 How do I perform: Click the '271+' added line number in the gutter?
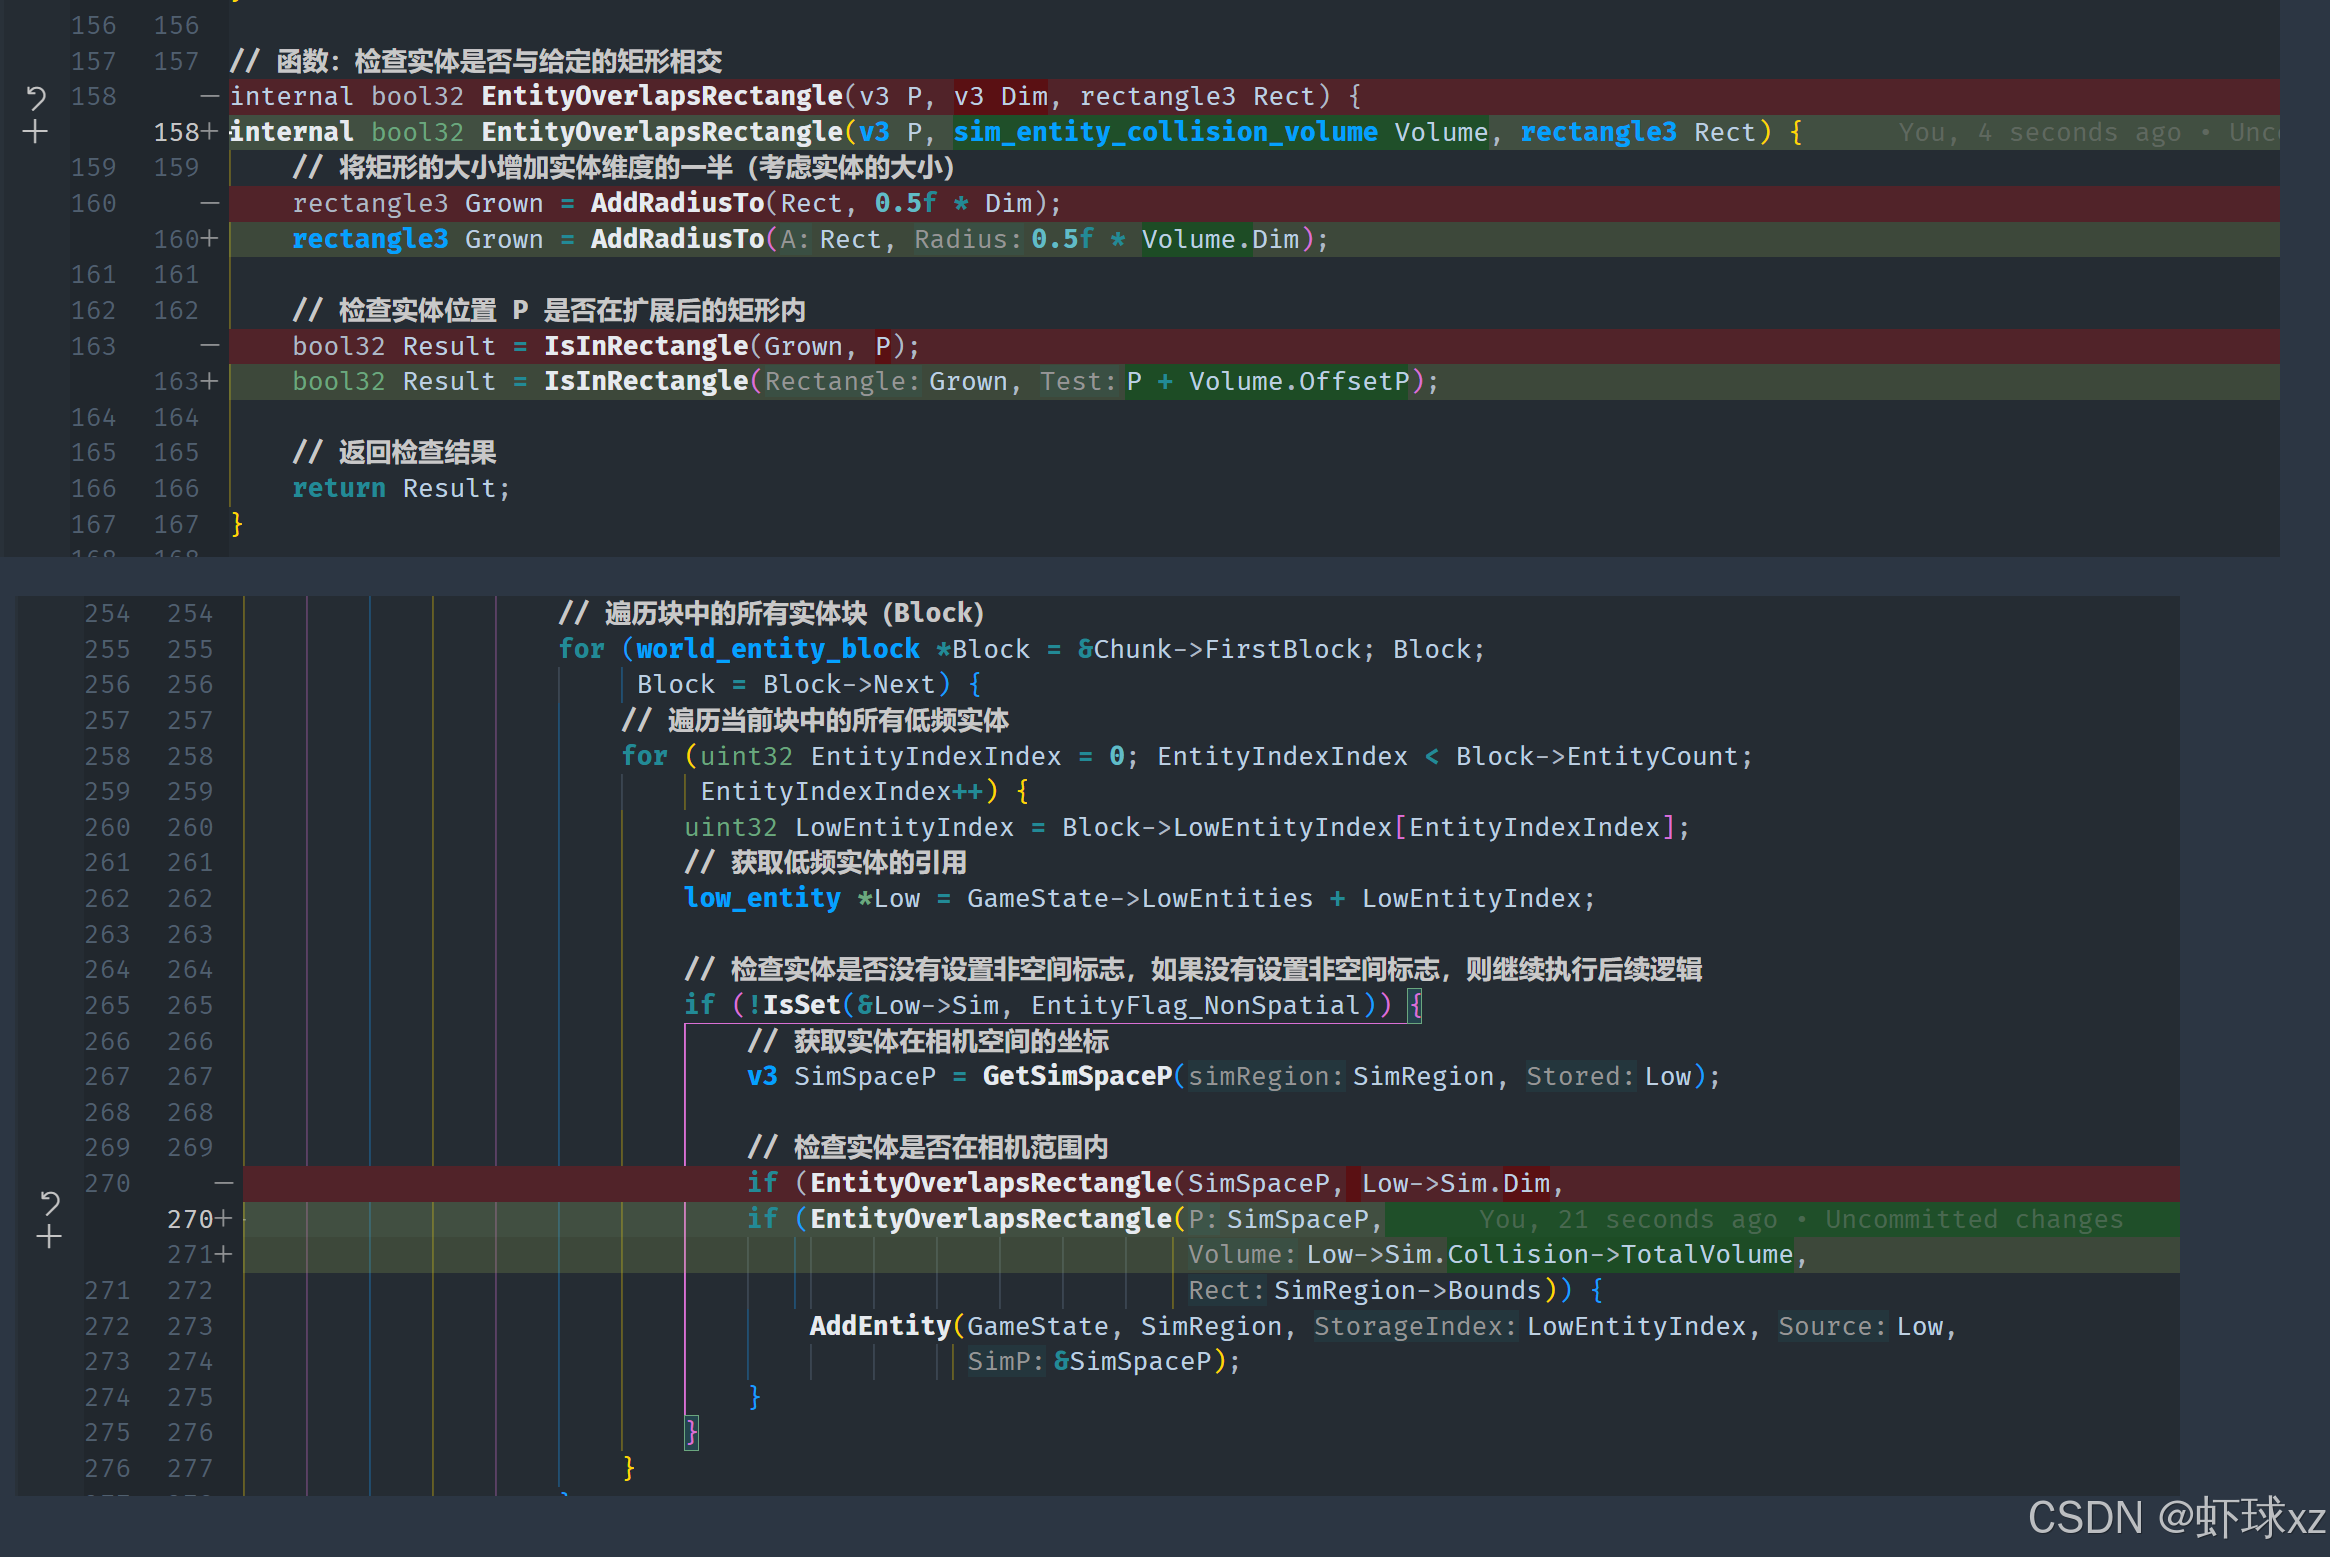[200, 1254]
